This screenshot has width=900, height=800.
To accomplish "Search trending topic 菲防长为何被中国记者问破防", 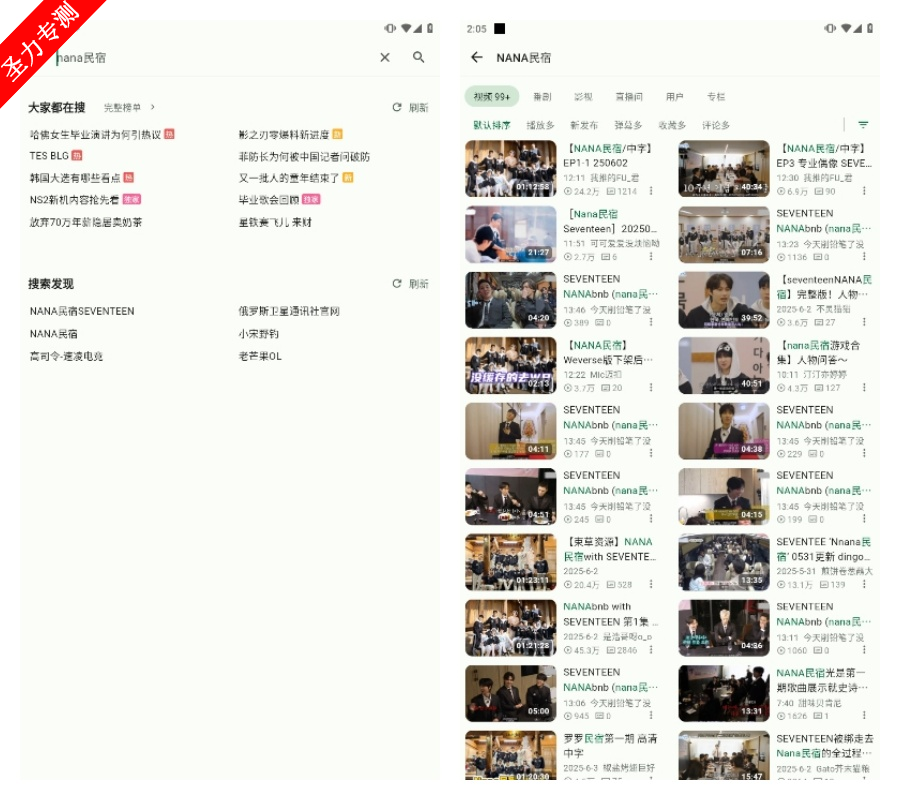I will 304,157.
